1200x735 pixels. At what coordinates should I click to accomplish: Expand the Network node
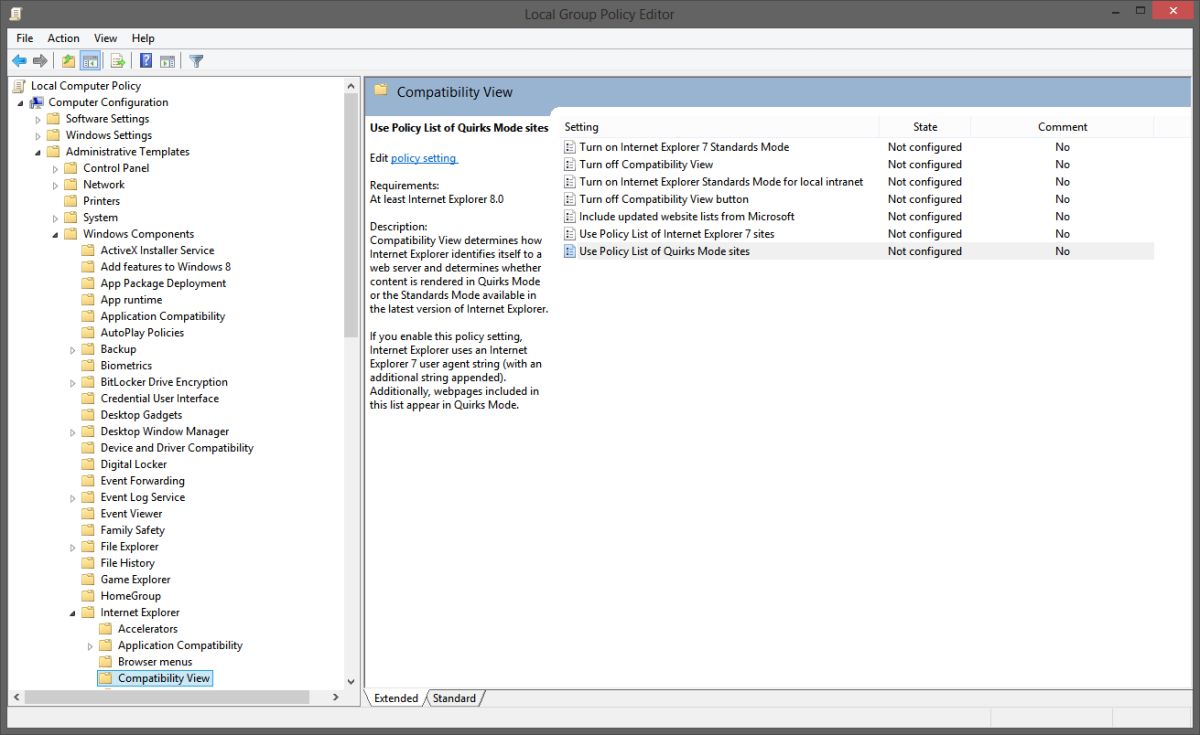point(56,185)
